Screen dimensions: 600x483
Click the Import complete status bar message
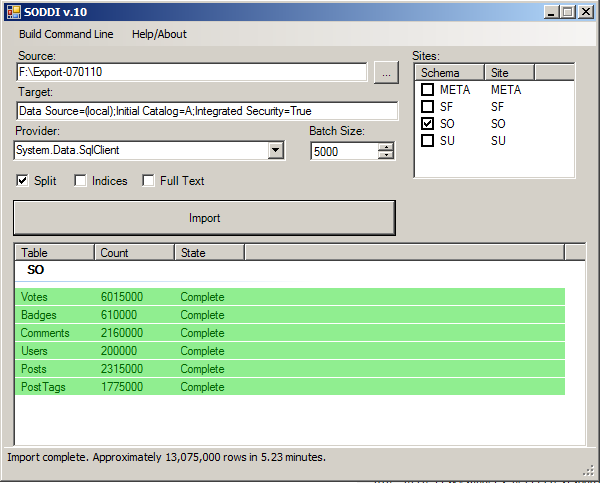click(x=166, y=457)
